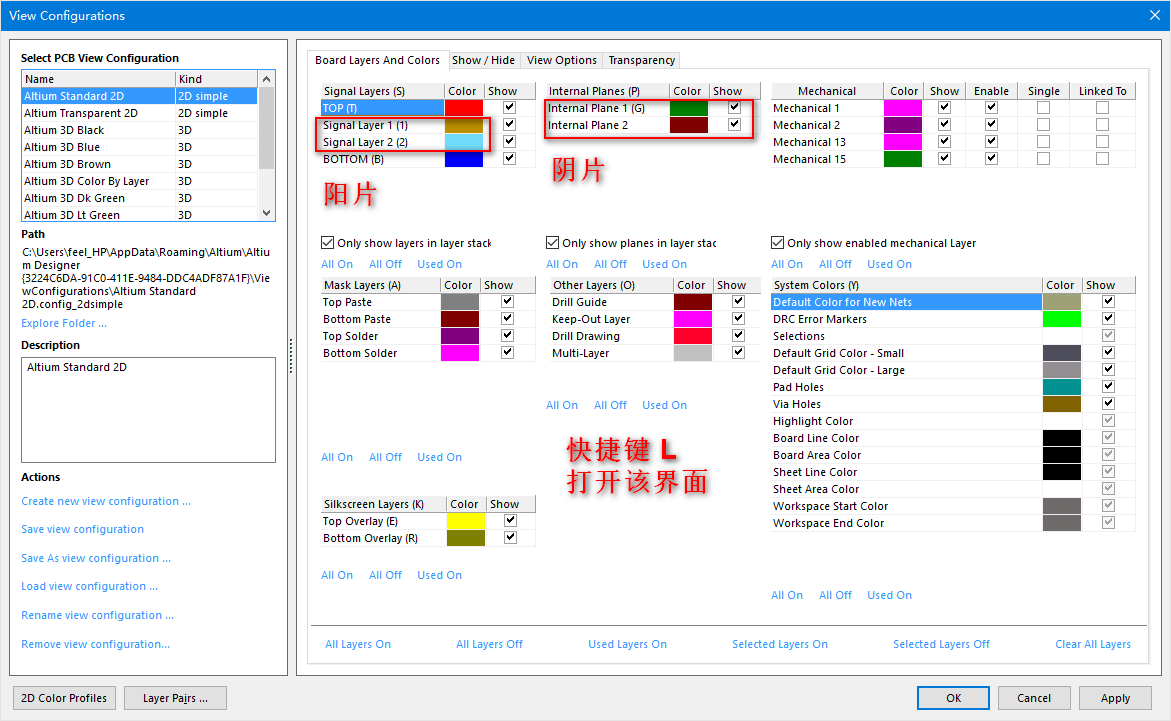Open Internal Plane 1 green color swatch
The height and width of the screenshot is (721, 1171).
click(x=688, y=108)
